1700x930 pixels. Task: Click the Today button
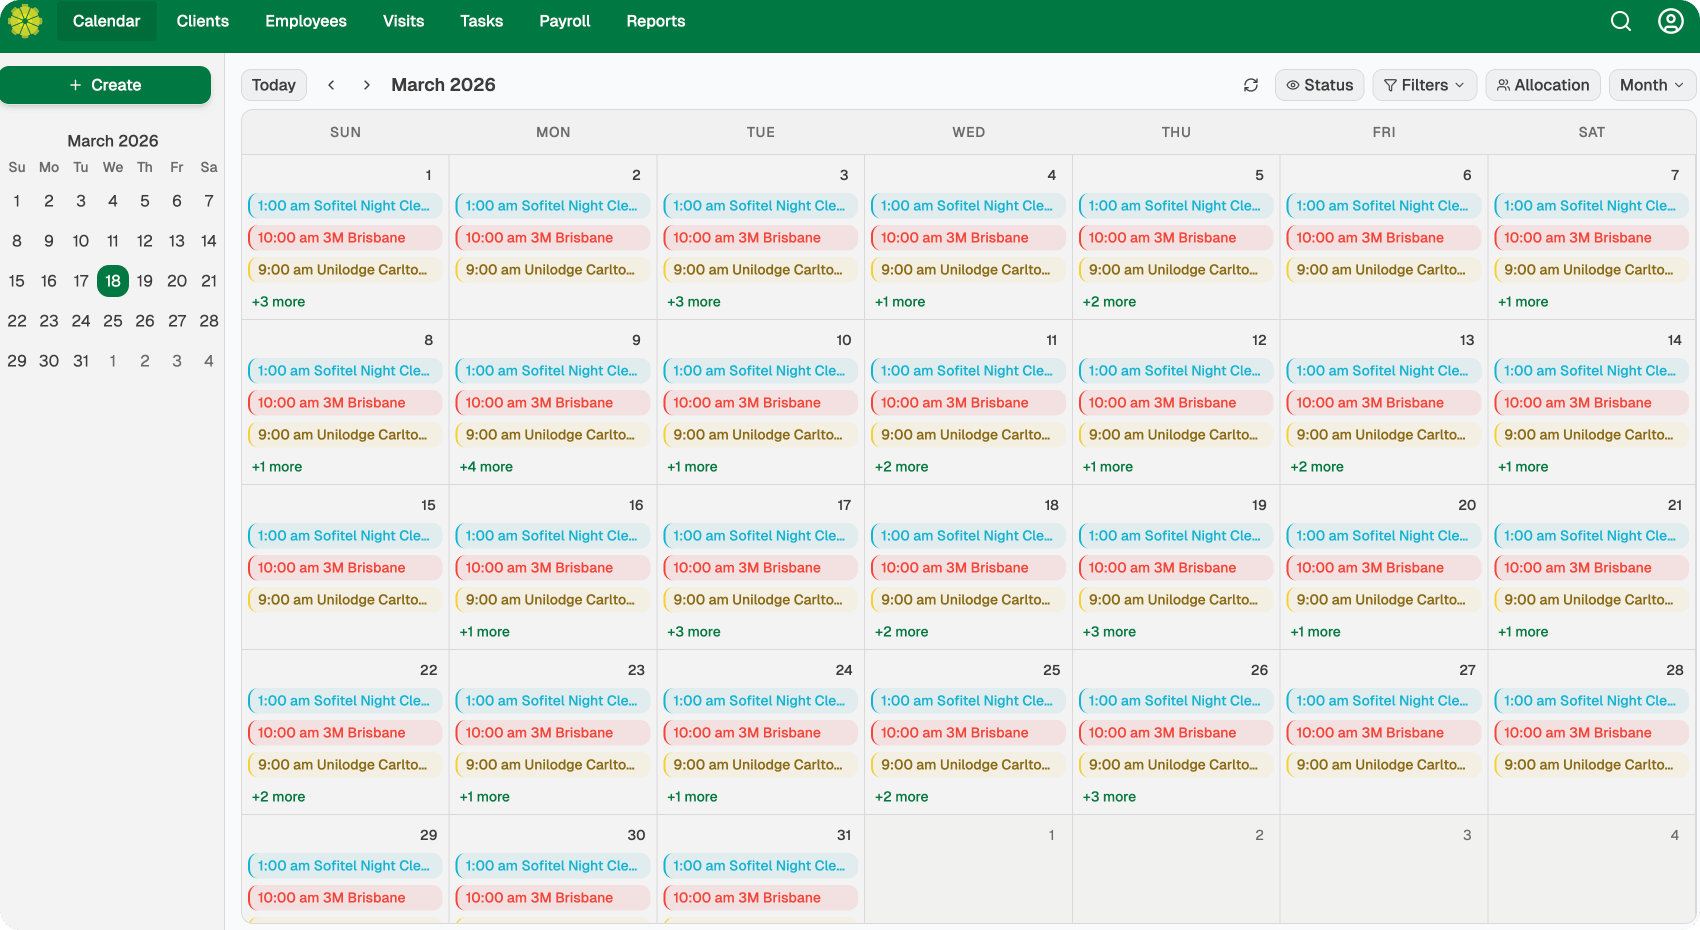pos(273,85)
